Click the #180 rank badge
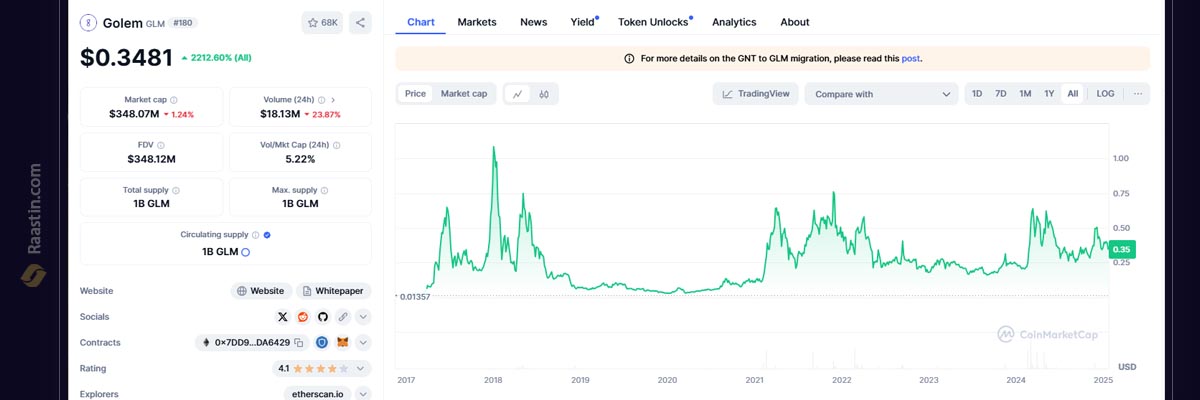The image size is (1200, 400). click(182, 22)
